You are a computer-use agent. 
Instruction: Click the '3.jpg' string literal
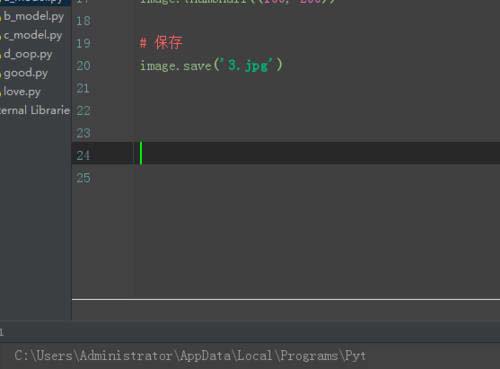tap(247, 65)
